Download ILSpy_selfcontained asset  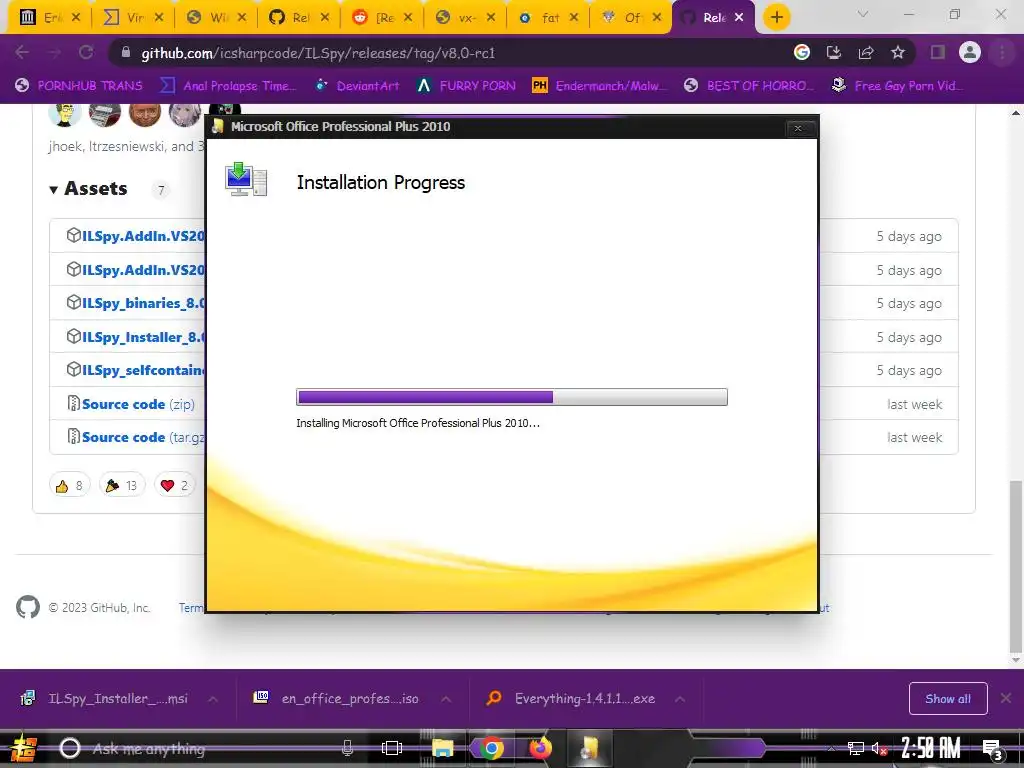(143, 370)
